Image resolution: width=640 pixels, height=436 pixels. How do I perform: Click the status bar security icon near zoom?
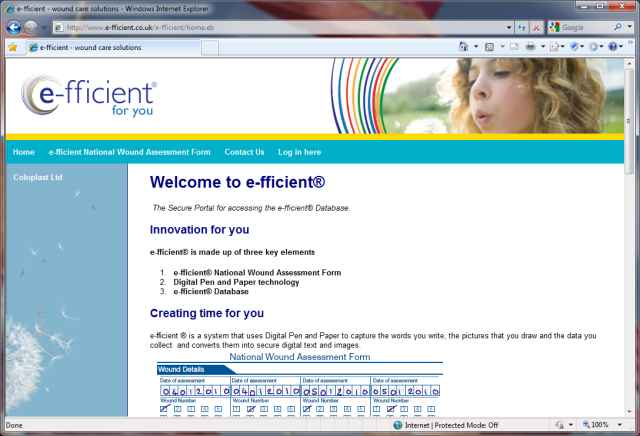[559, 425]
